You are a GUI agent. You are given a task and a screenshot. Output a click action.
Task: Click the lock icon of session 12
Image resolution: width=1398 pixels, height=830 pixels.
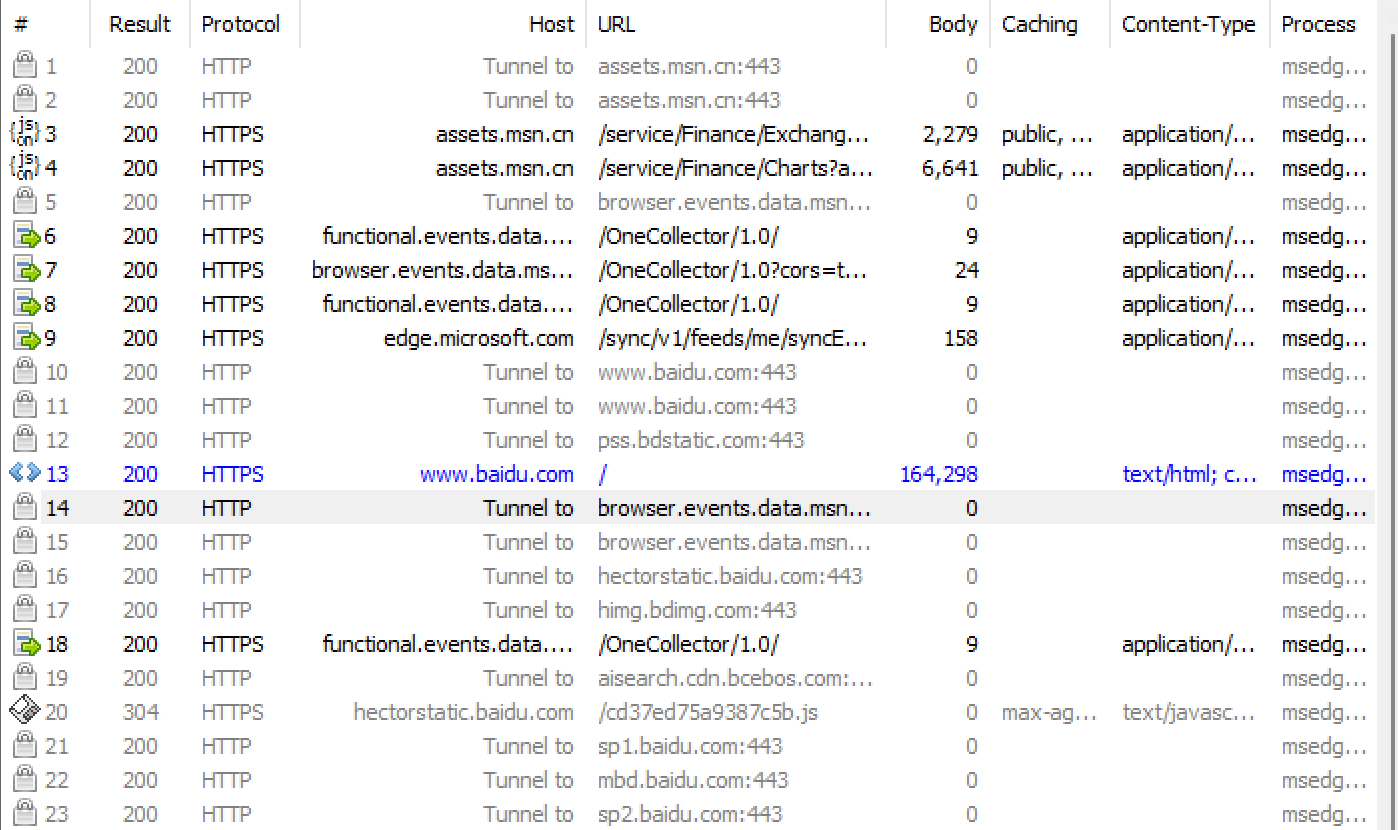[x=23, y=441]
